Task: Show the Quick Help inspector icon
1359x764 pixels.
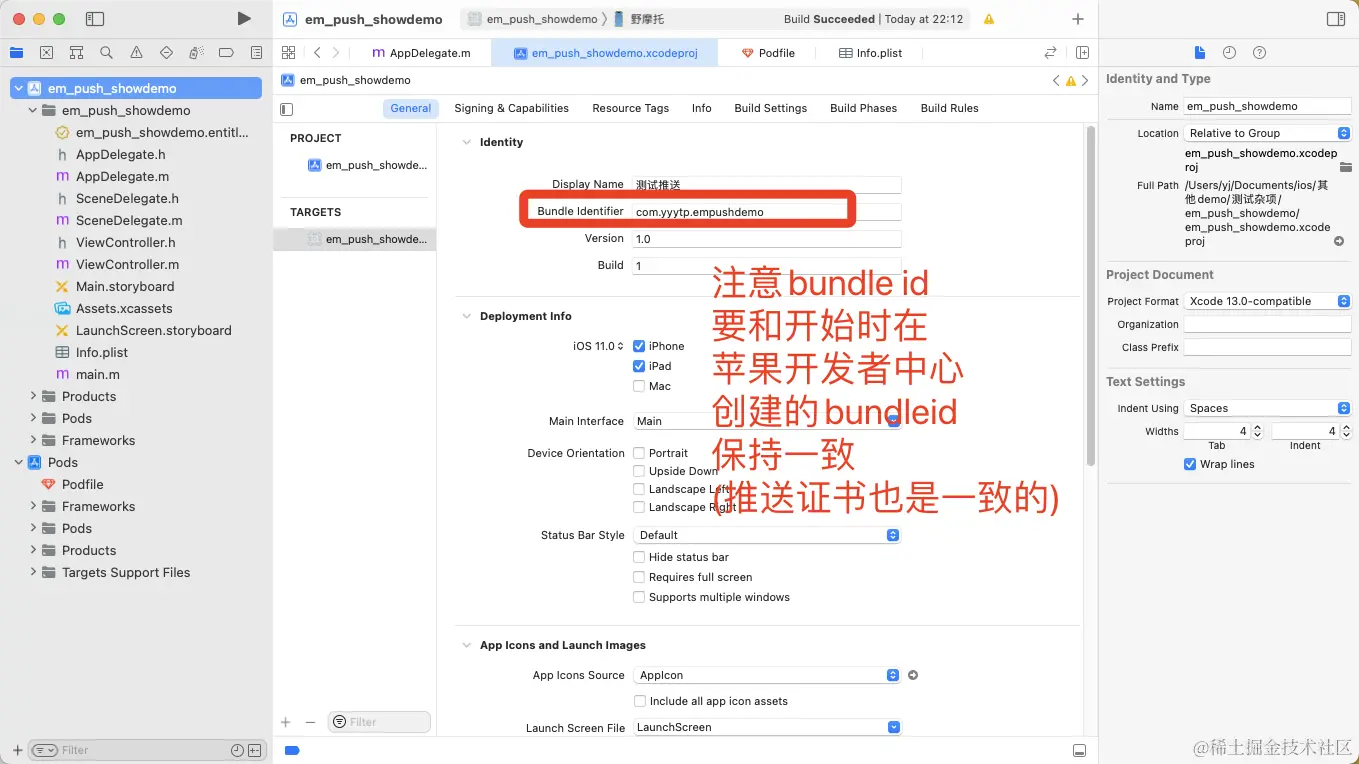Action: [1259, 52]
